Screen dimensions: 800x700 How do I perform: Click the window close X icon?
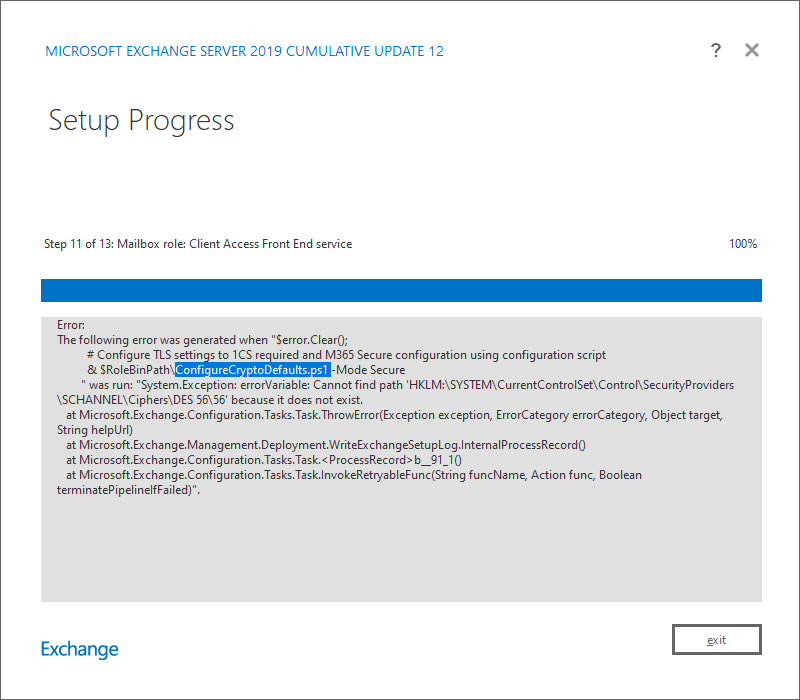[751, 50]
